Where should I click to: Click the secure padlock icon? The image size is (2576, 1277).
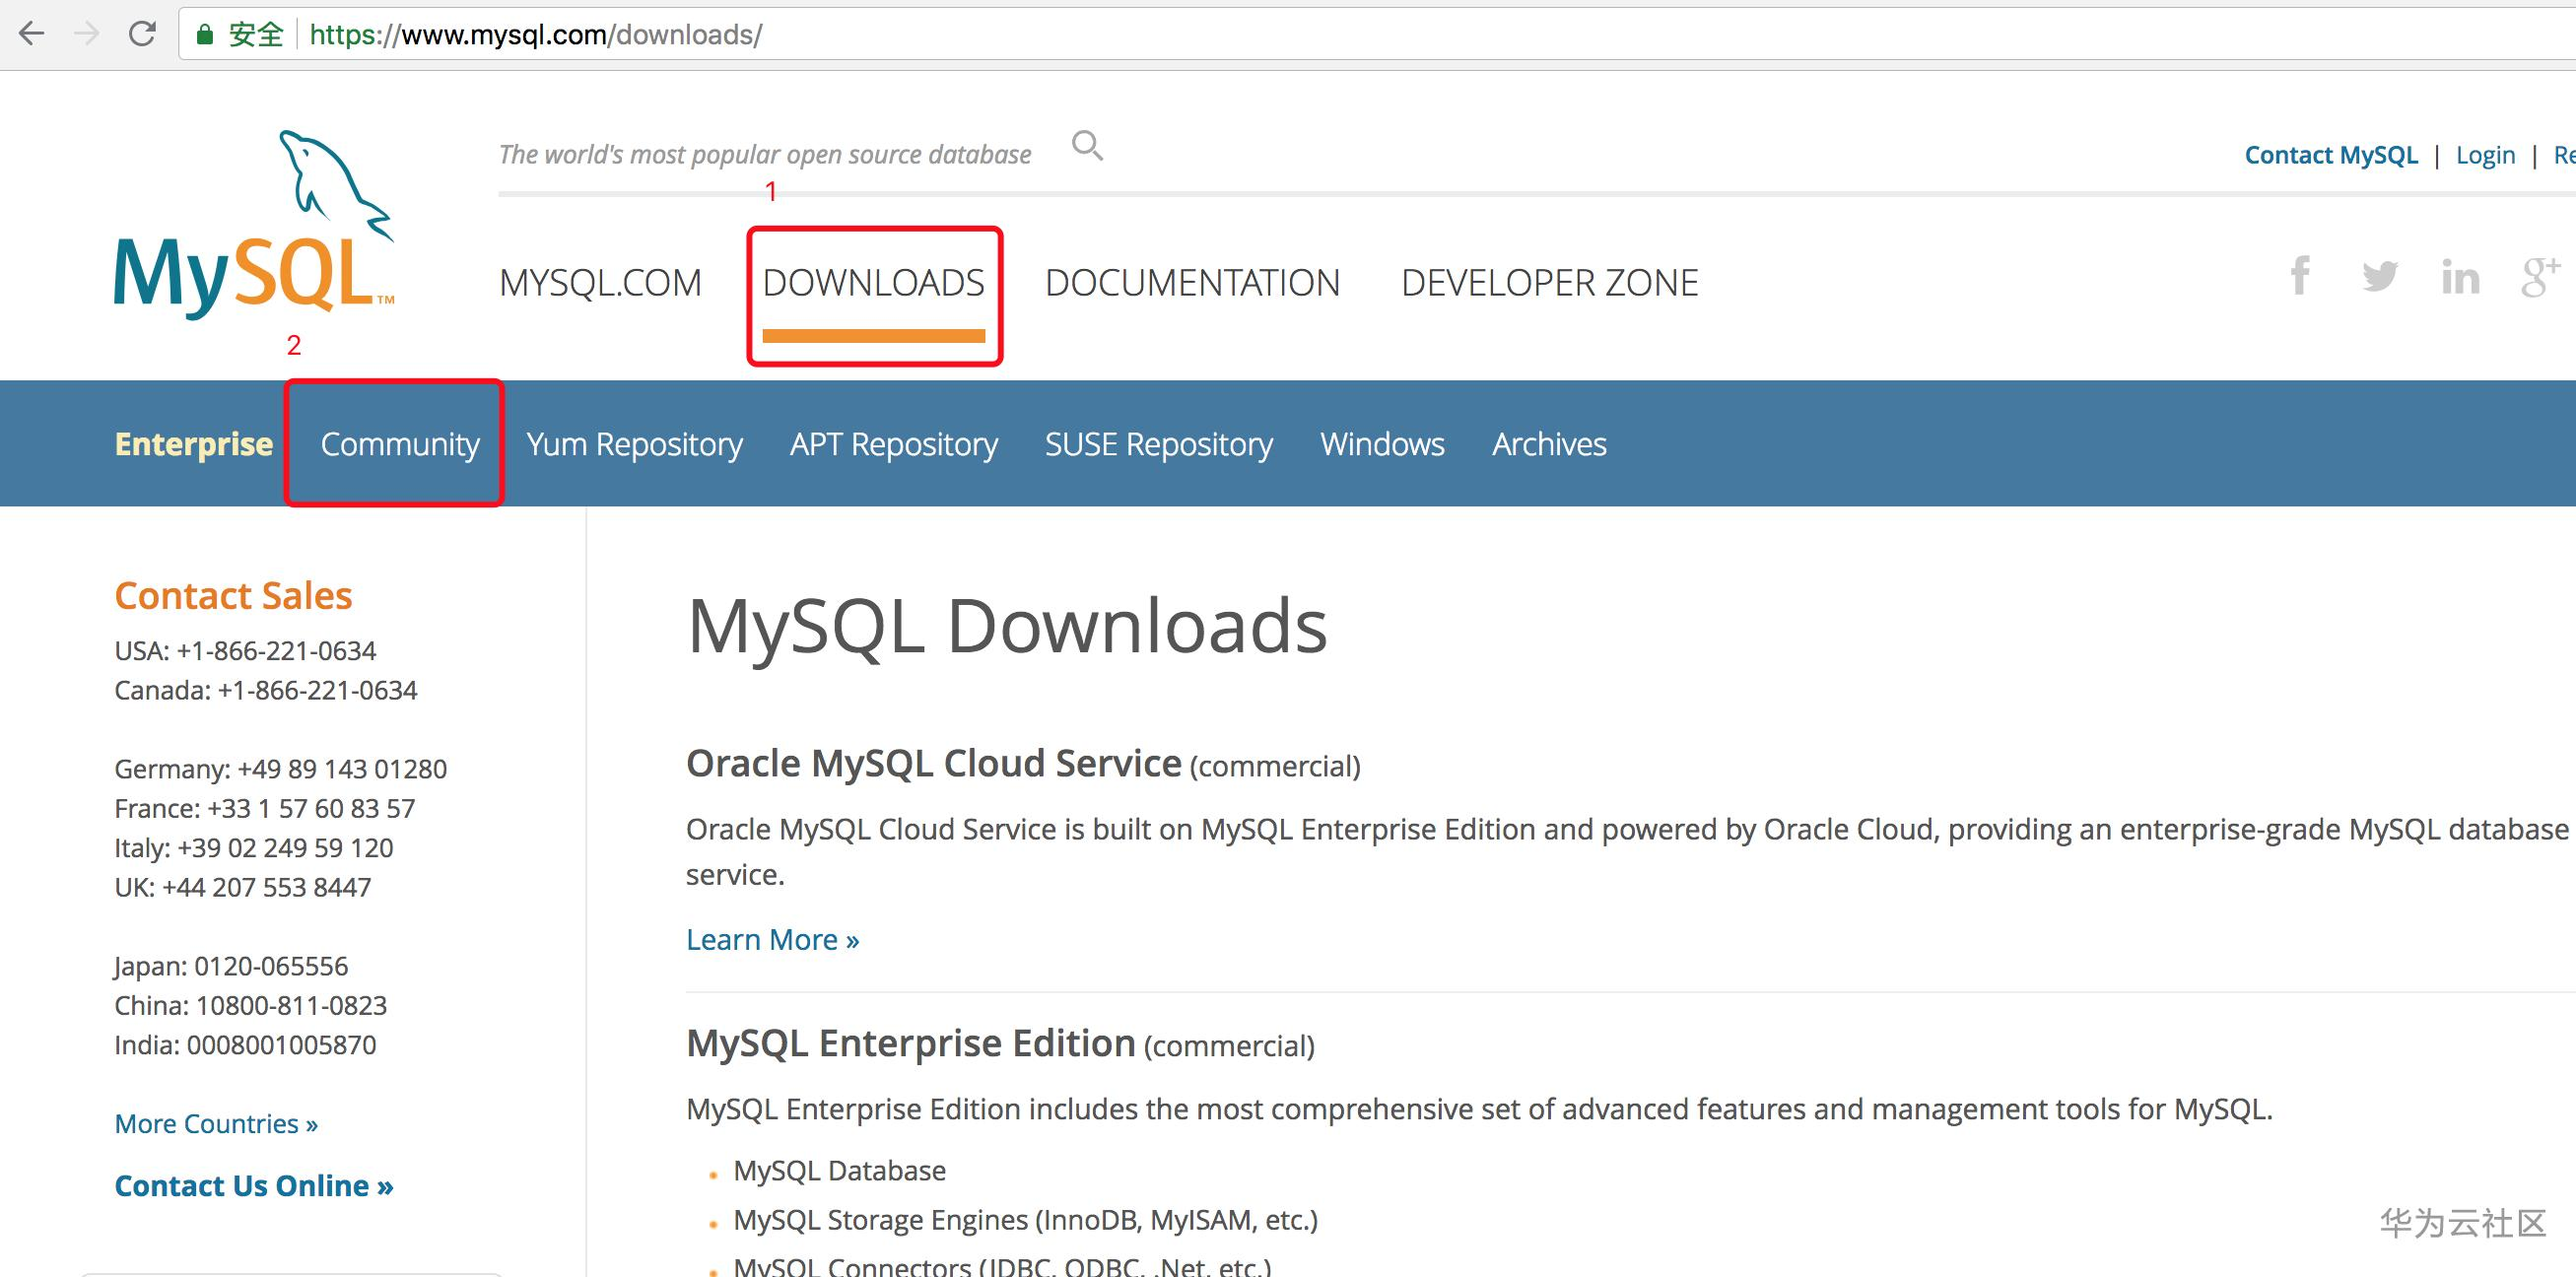point(205,35)
